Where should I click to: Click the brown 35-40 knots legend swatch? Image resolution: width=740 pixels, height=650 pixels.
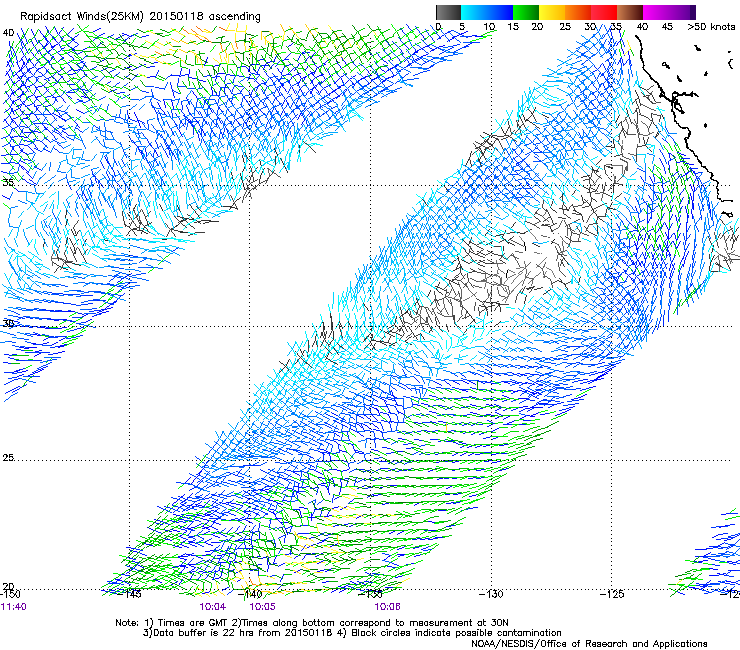pos(630,12)
